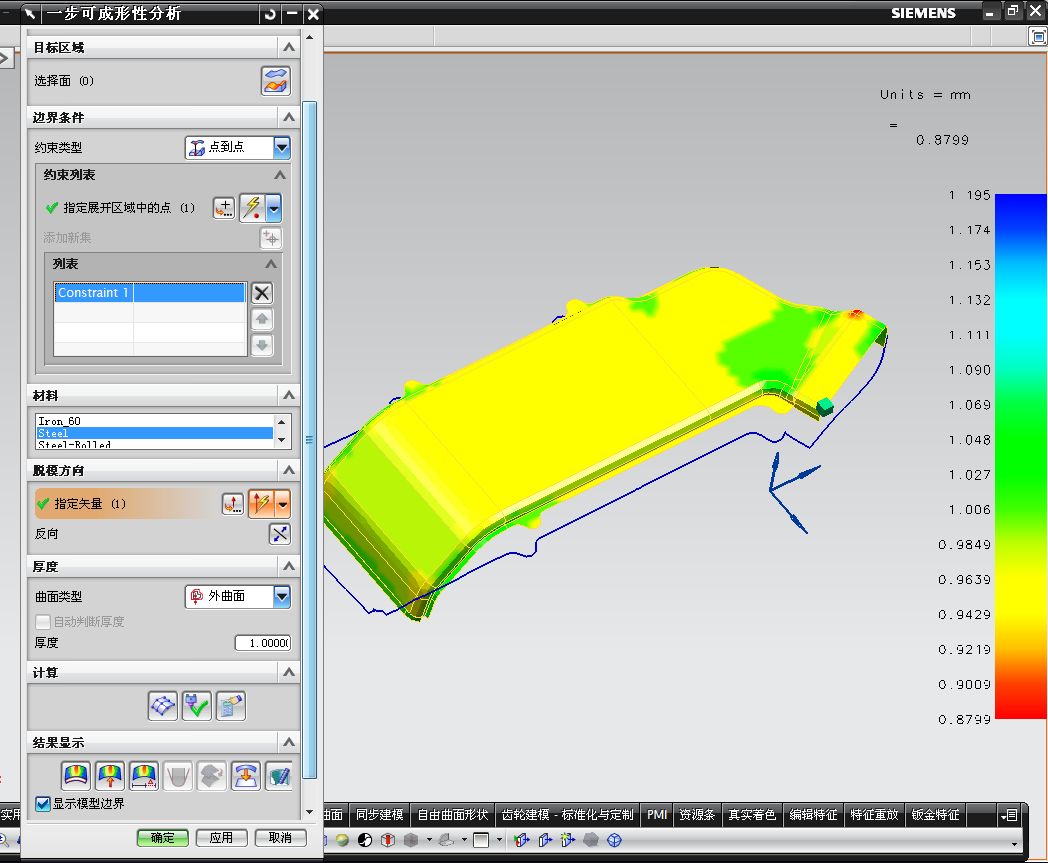Viewport: 1048px width, 863px height.
Task: Collapse the 约束列表 group
Action: 280,174
